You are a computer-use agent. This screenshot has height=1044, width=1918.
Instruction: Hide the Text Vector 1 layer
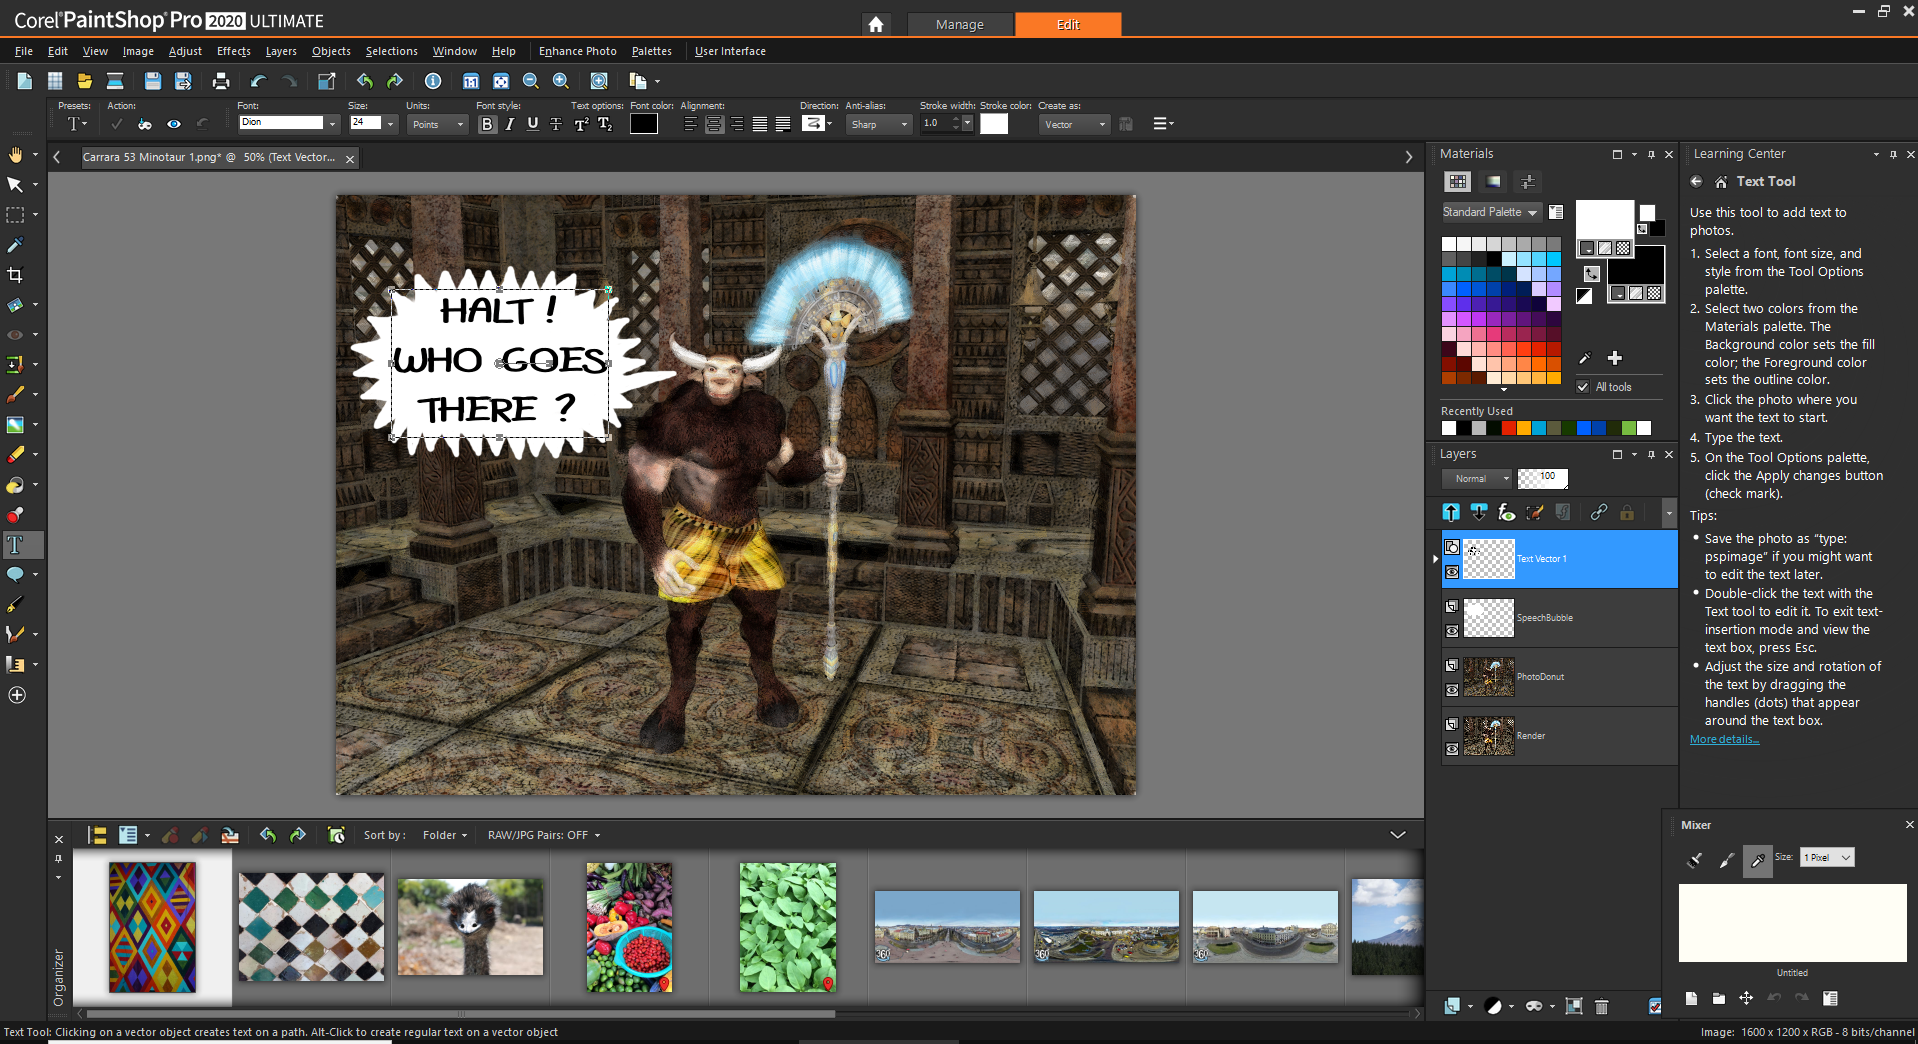tap(1452, 572)
